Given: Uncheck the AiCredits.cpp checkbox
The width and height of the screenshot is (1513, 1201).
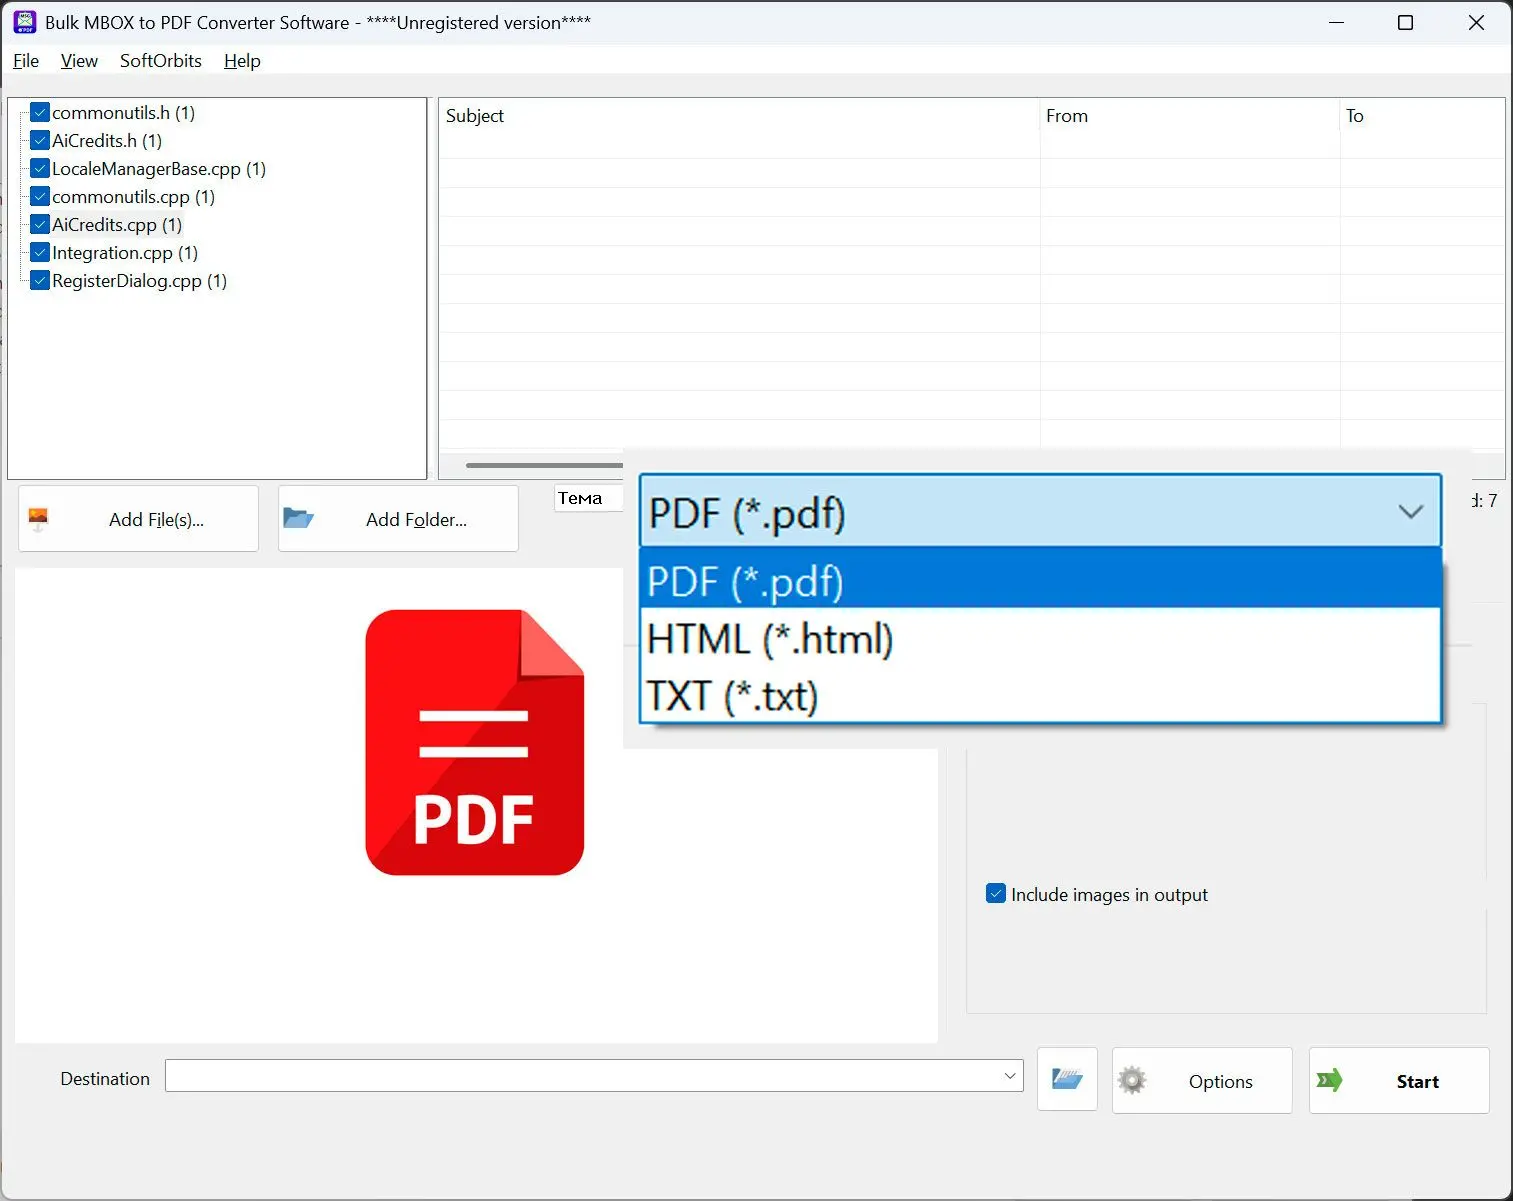Looking at the screenshot, I should coord(40,224).
